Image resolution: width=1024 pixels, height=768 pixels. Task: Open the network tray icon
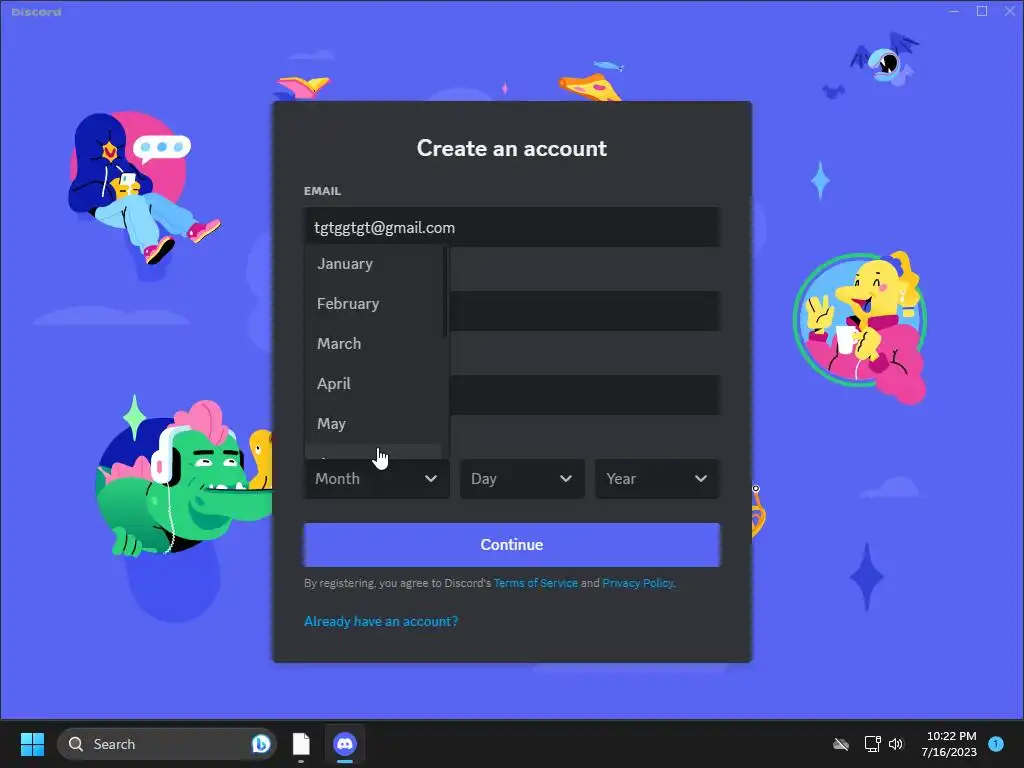tap(872, 744)
